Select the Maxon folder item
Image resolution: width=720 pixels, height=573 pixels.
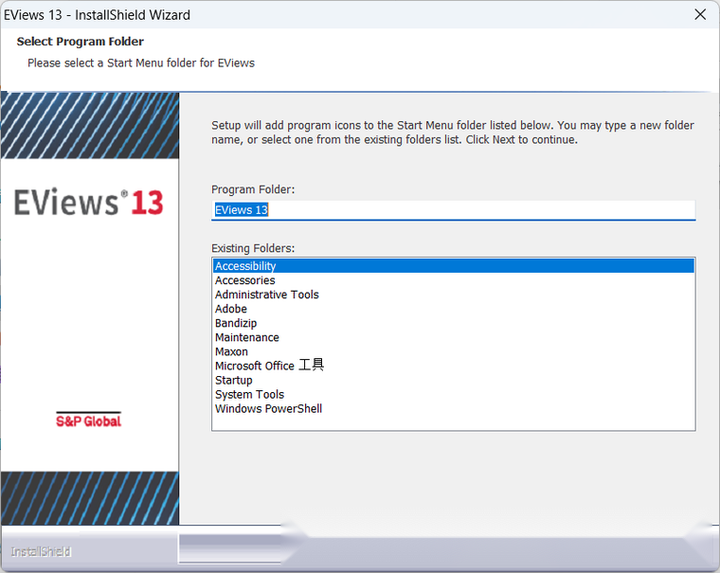pyautogui.click(x=231, y=352)
